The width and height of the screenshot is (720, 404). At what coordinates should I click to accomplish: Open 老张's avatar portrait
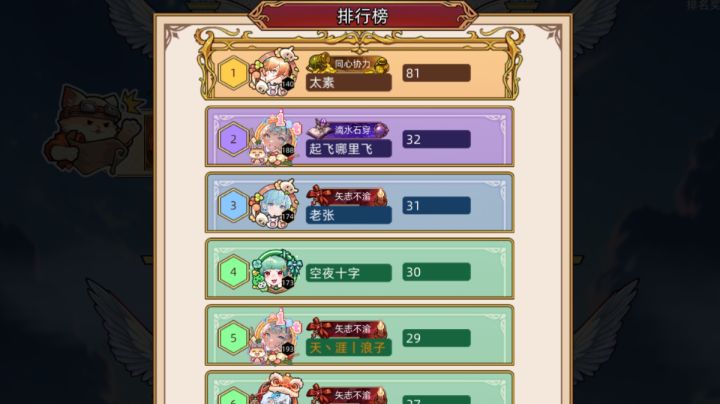click(274, 204)
